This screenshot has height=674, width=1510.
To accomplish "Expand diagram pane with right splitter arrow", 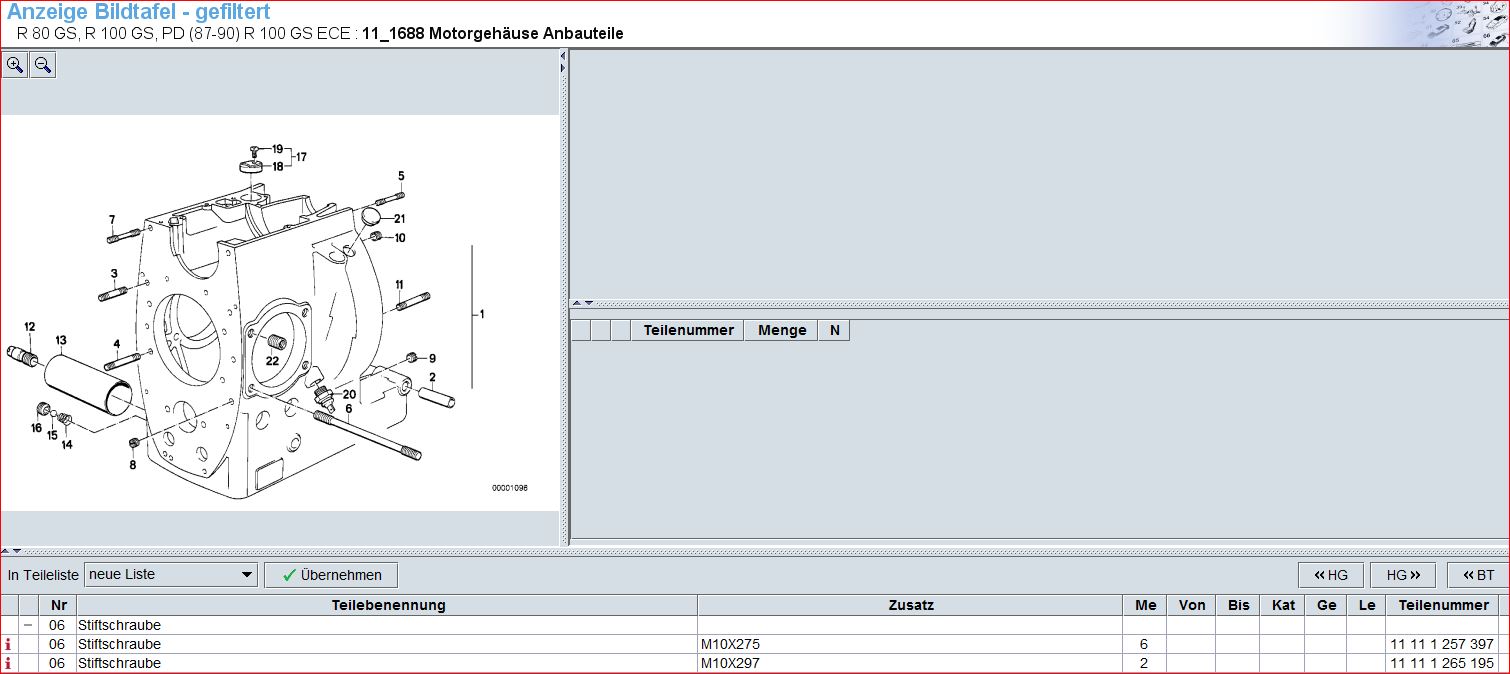I will (563, 68).
